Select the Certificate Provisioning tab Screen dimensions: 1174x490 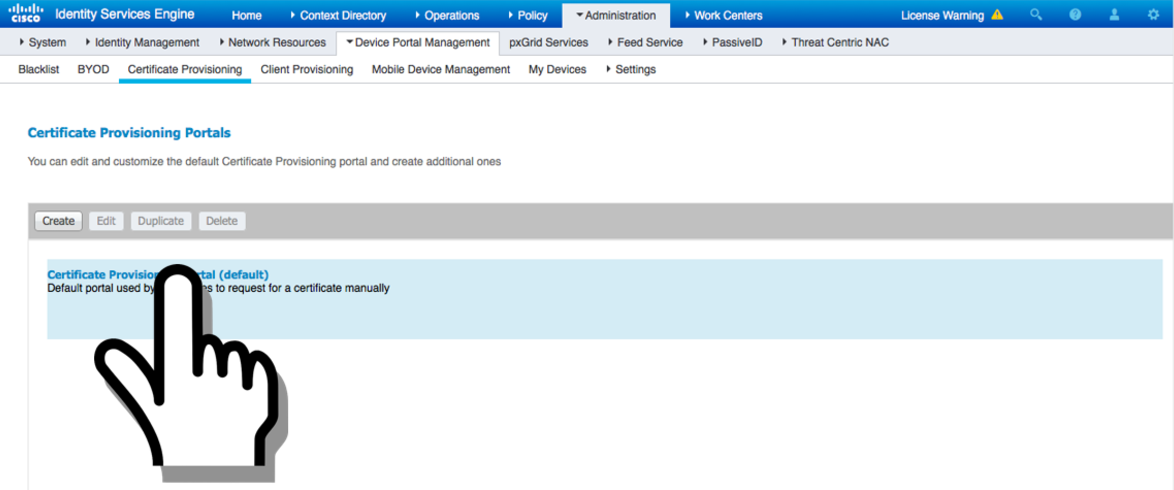click(185, 69)
